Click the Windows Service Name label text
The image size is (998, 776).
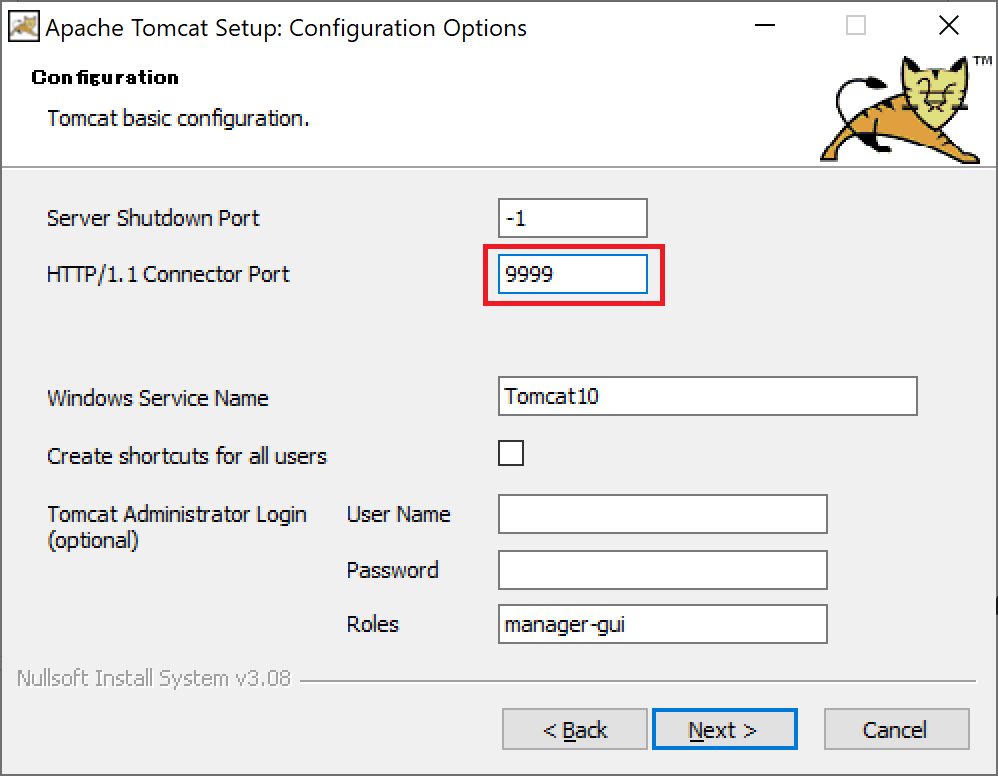157,398
